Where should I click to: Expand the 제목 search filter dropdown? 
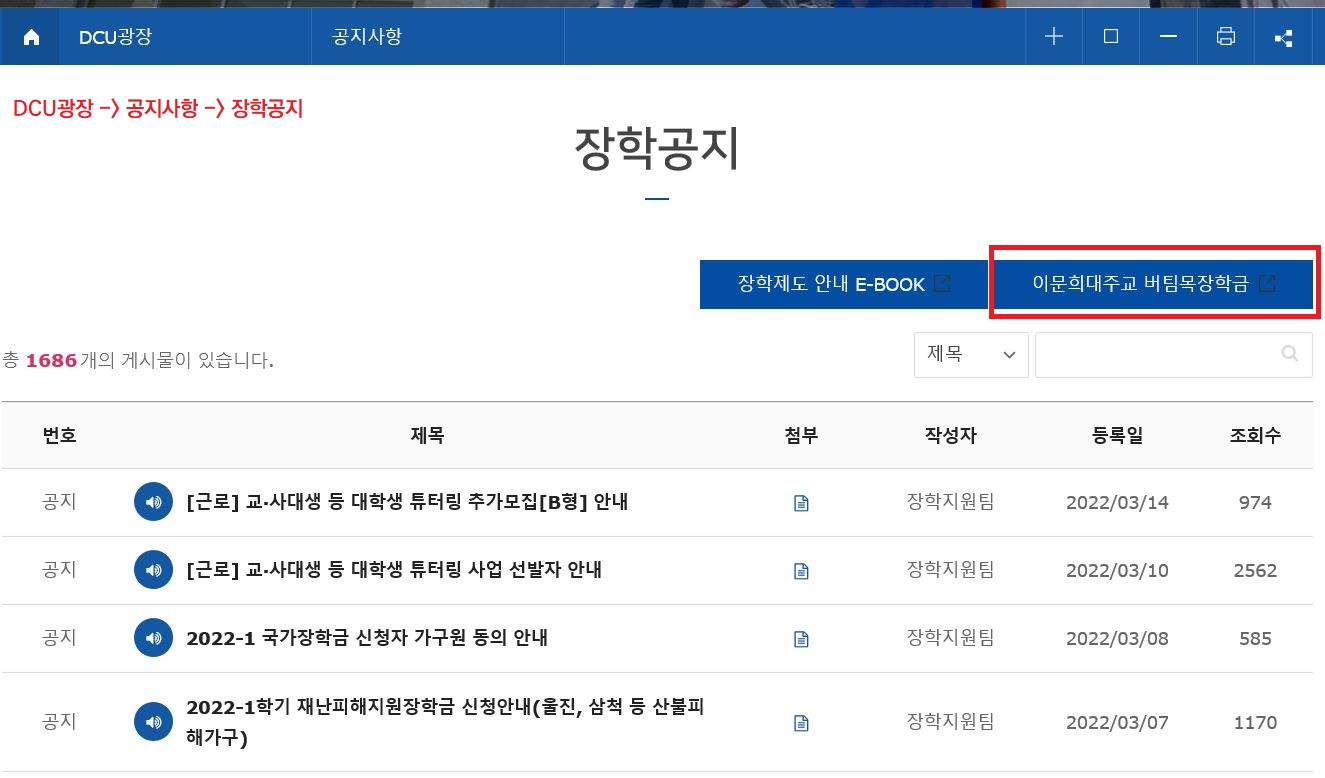pos(970,355)
